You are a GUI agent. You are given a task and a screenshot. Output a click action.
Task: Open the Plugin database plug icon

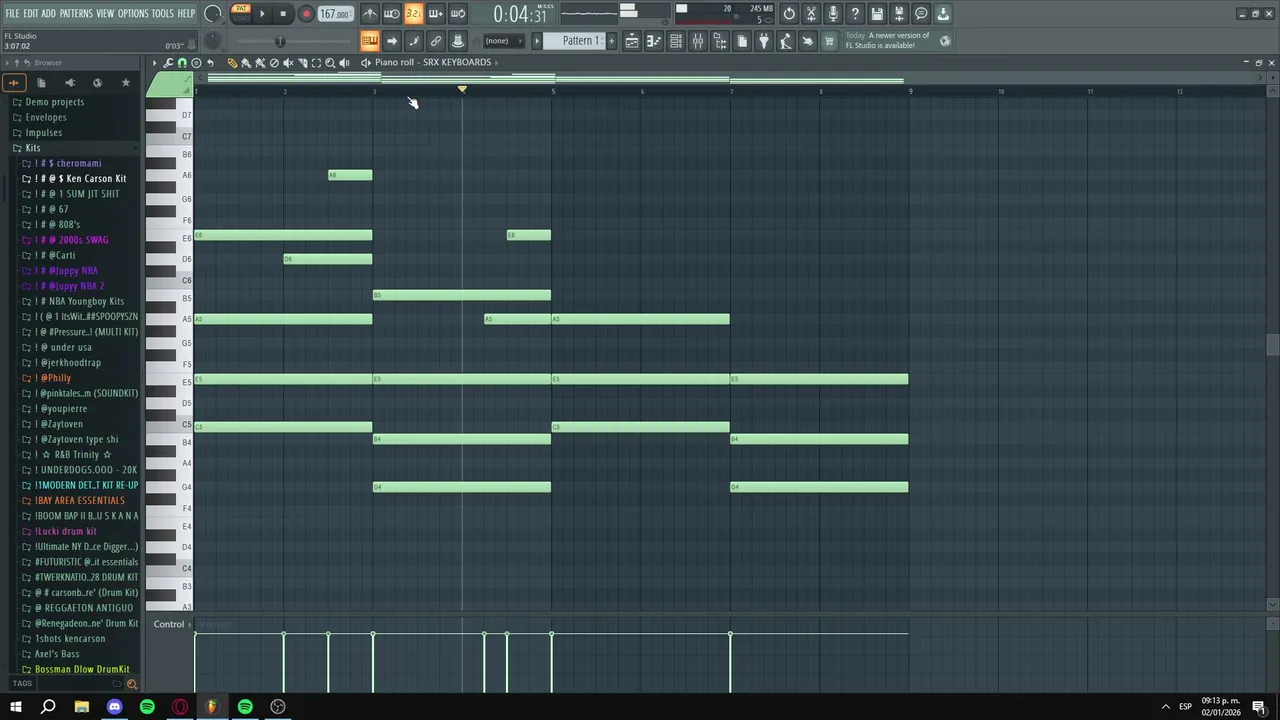click(764, 41)
